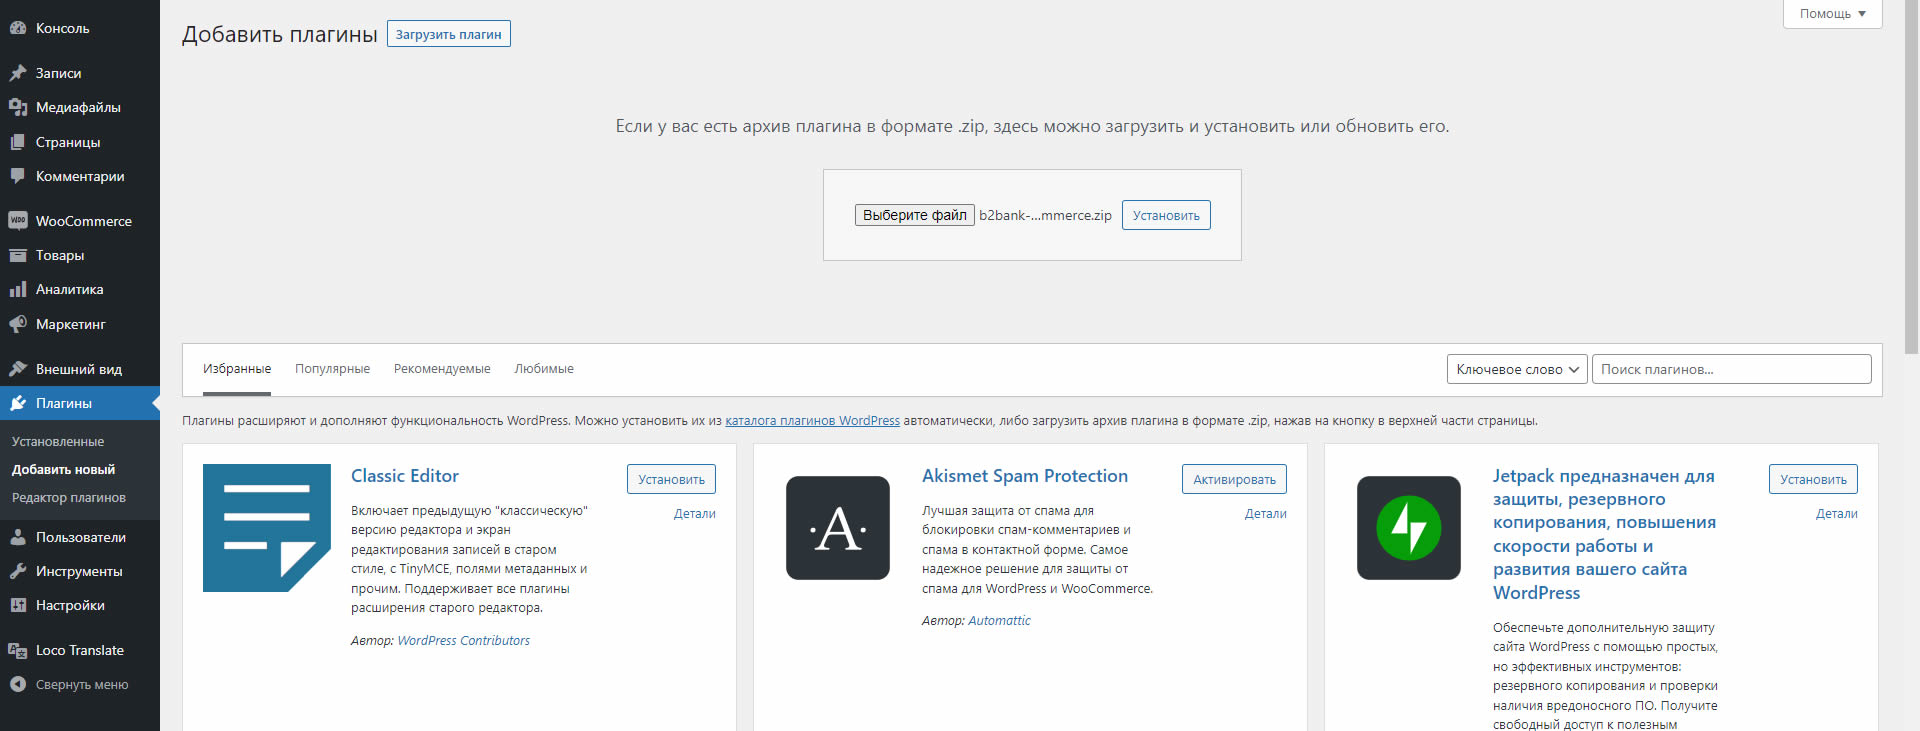The width and height of the screenshot is (1920, 731).
Task: Expand the Помощь help dropdown
Action: [1832, 14]
